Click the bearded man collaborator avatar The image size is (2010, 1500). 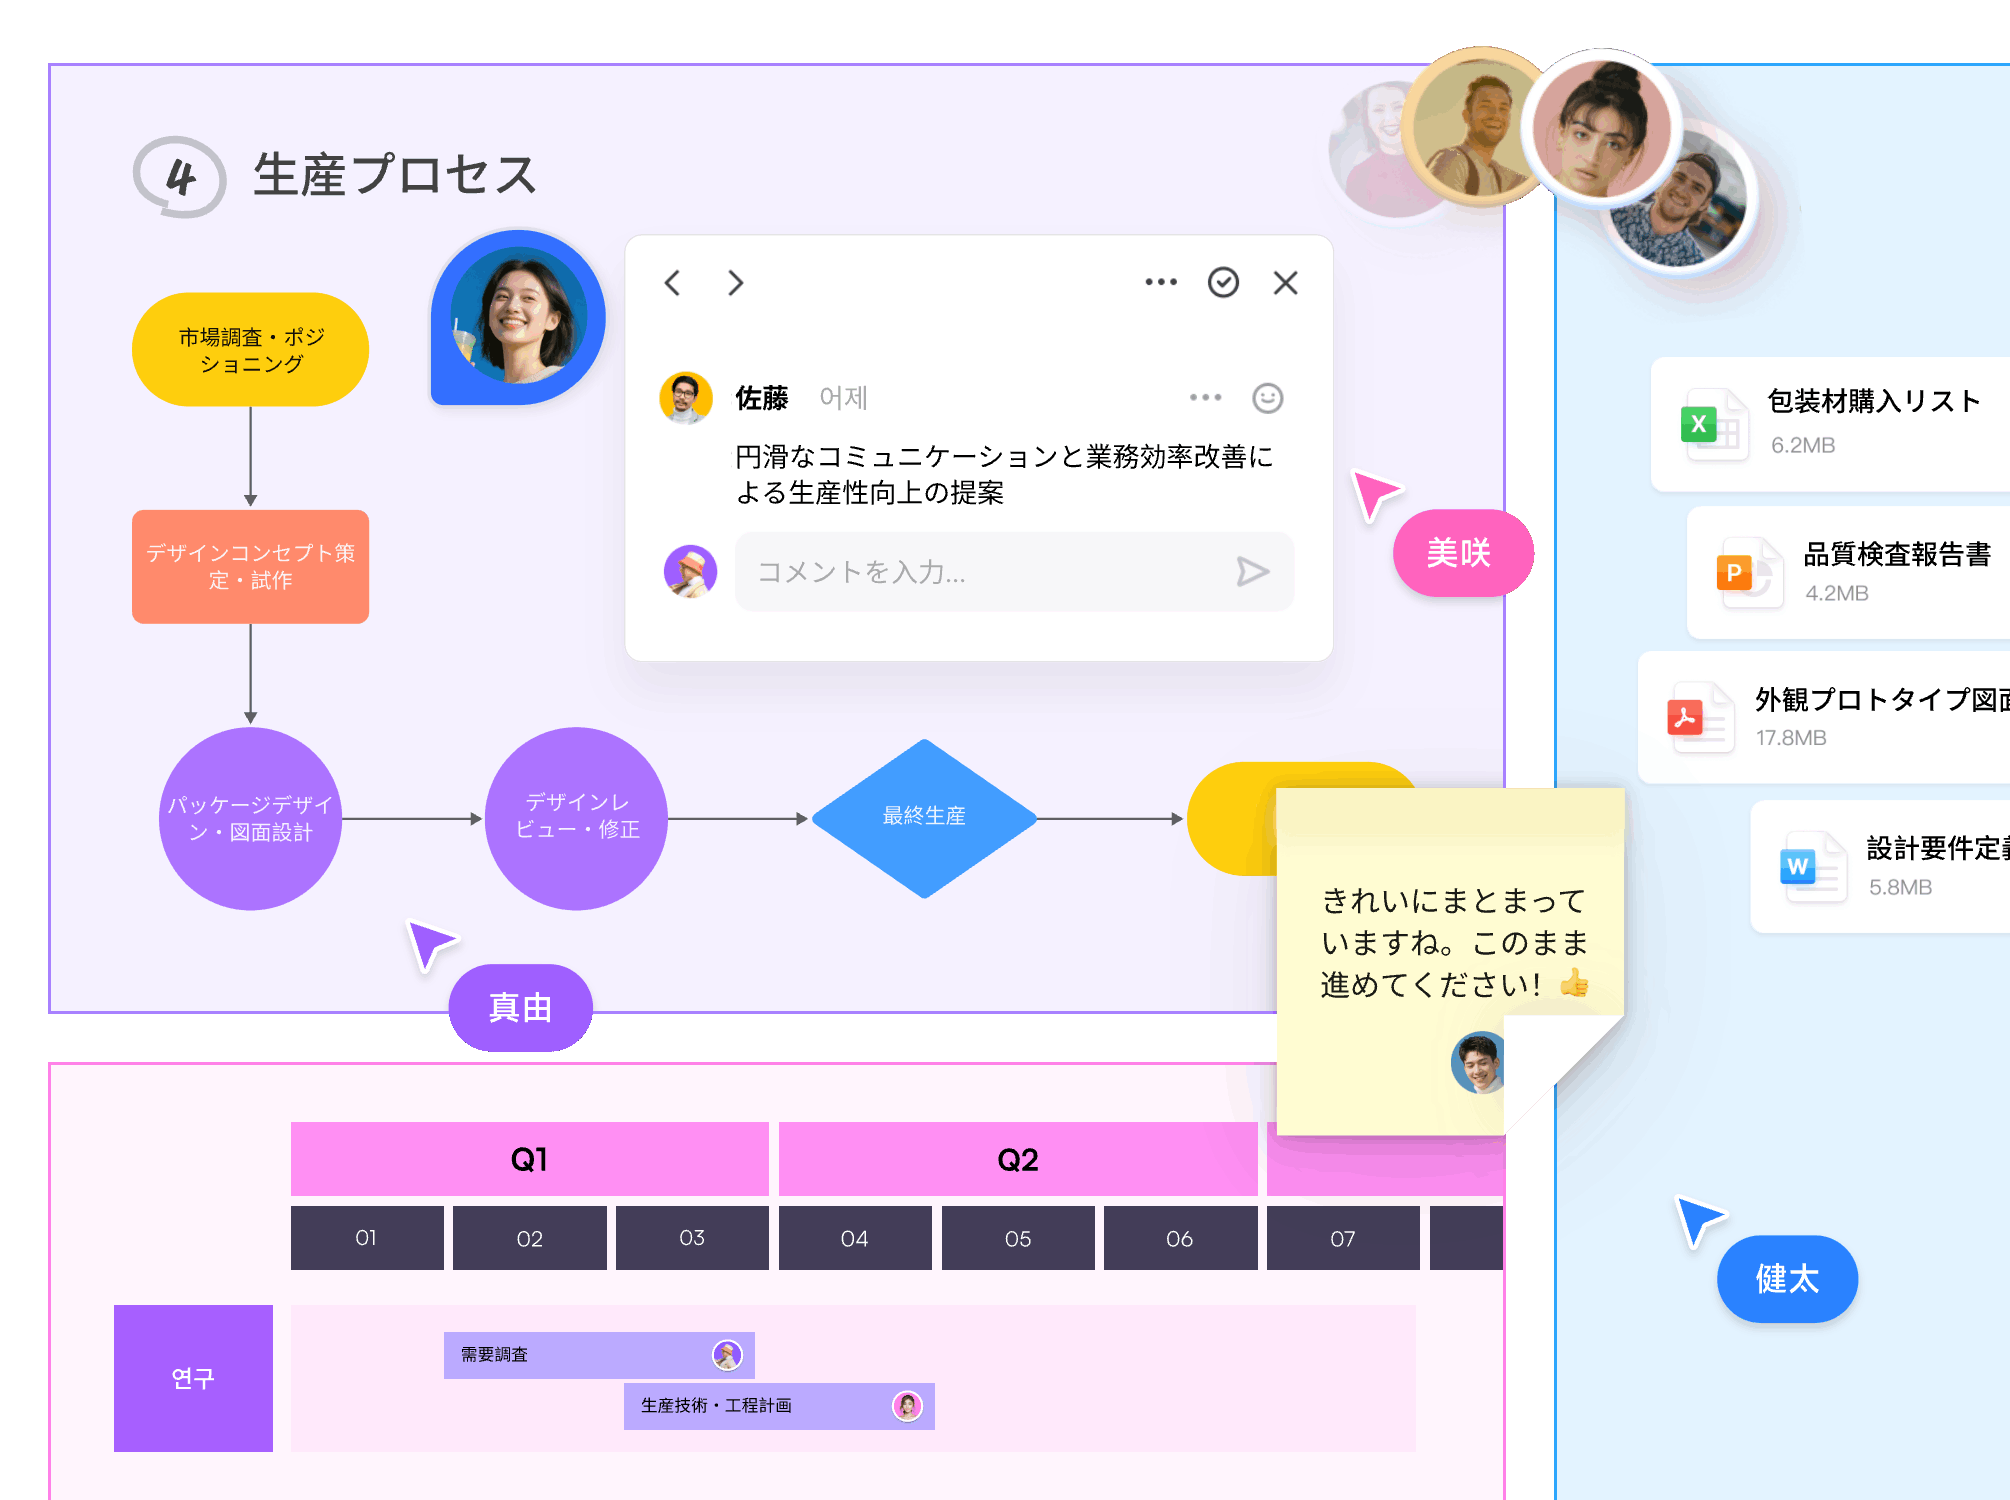tap(1690, 205)
